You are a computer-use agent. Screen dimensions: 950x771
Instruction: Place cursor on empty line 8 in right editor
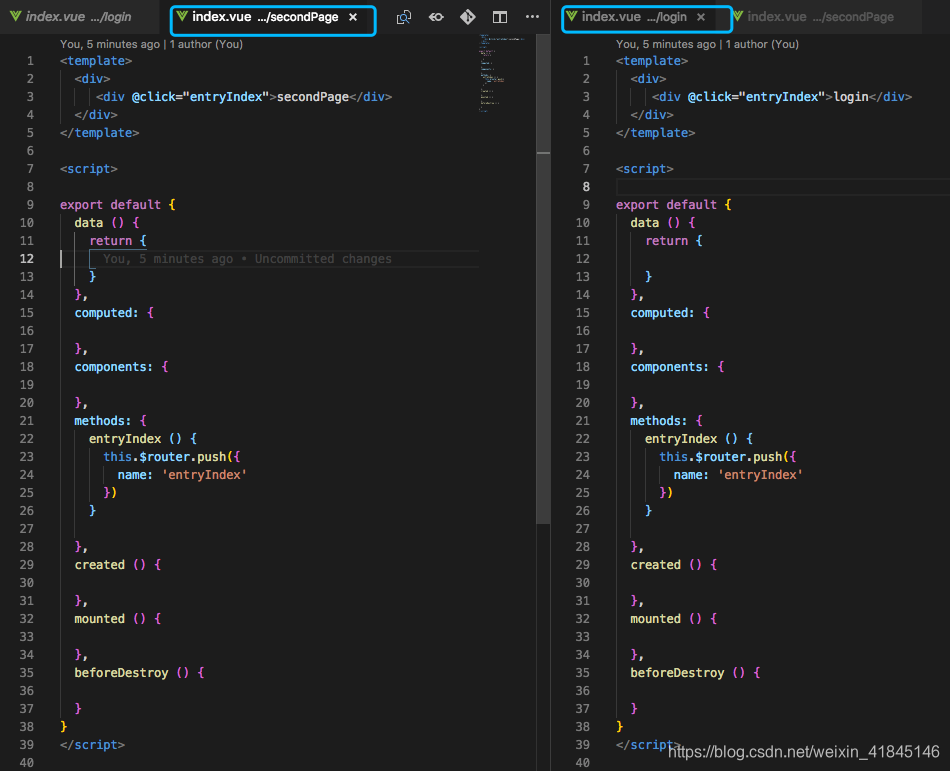782,187
